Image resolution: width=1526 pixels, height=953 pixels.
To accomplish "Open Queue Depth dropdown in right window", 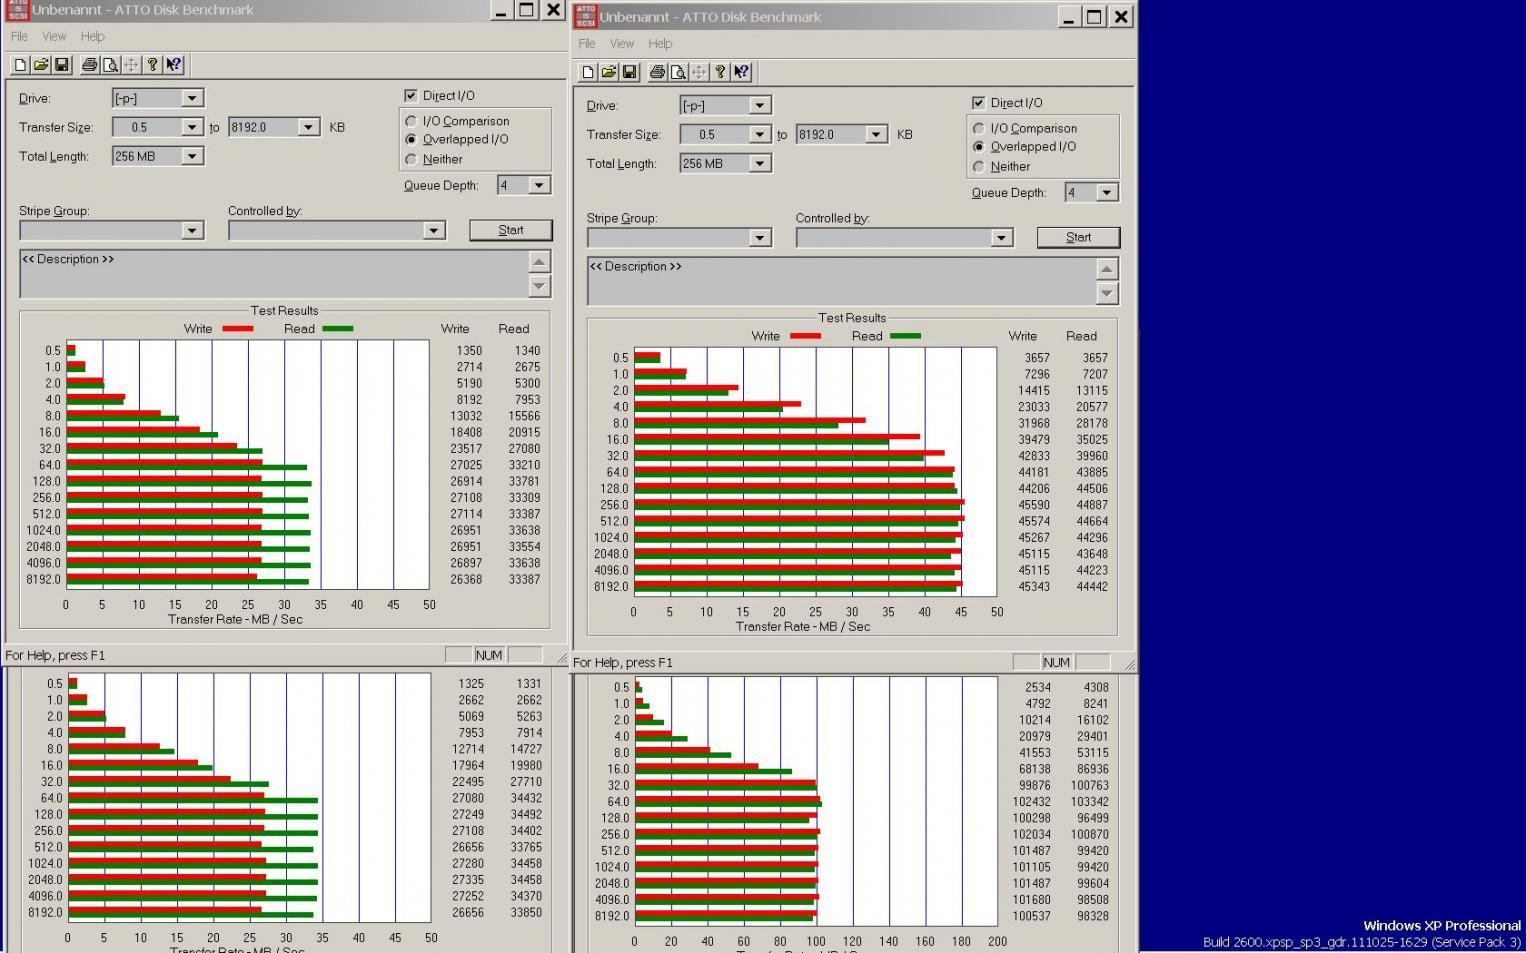I will [1107, 192].
